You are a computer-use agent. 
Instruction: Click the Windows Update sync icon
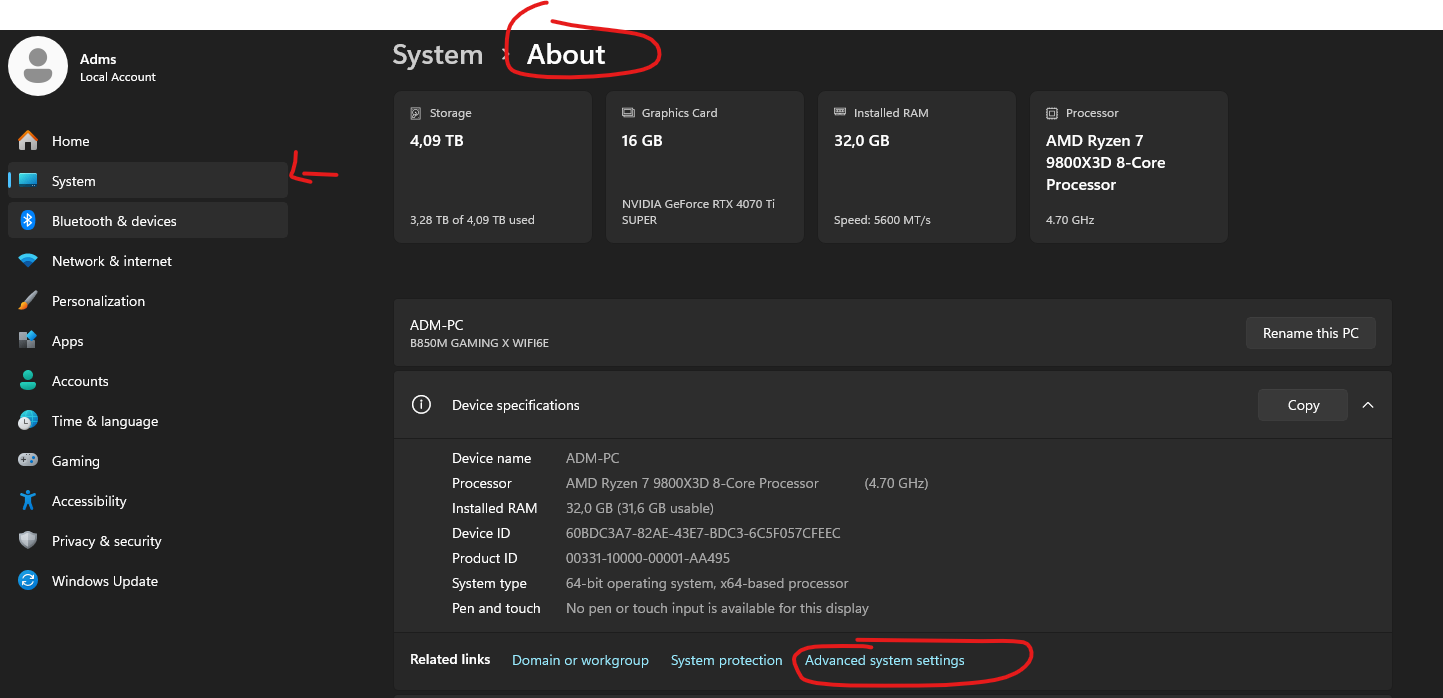(x=28, y=581)
